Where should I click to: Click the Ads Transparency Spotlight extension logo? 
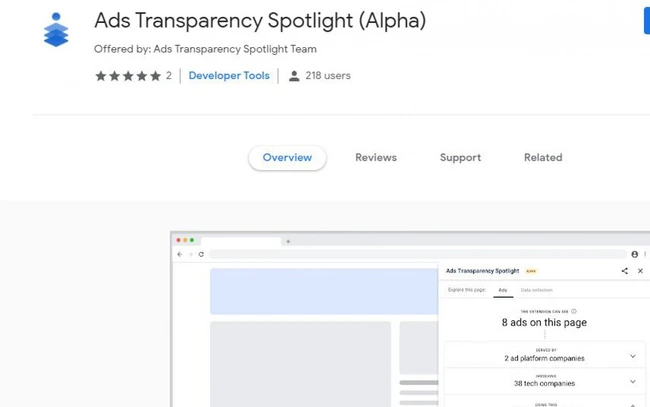click(56, 30)
